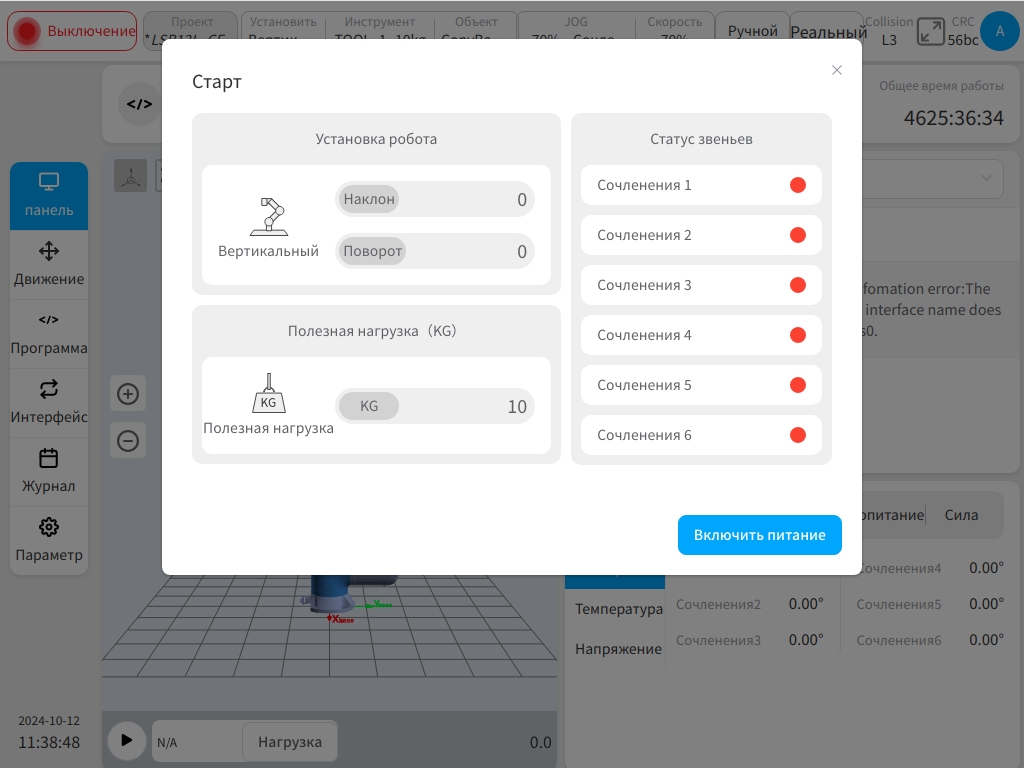Open the Программа sidebar section

[x=49, y=334]
